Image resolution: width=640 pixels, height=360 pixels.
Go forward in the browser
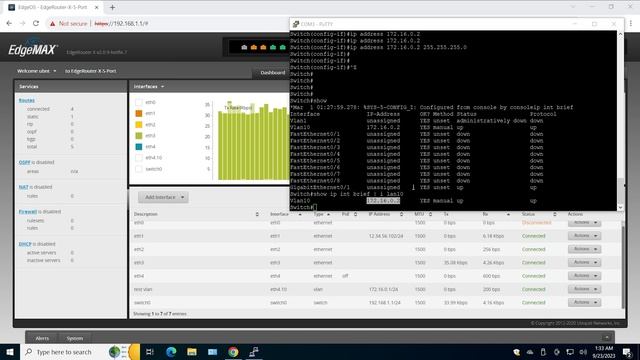[22, 23]
